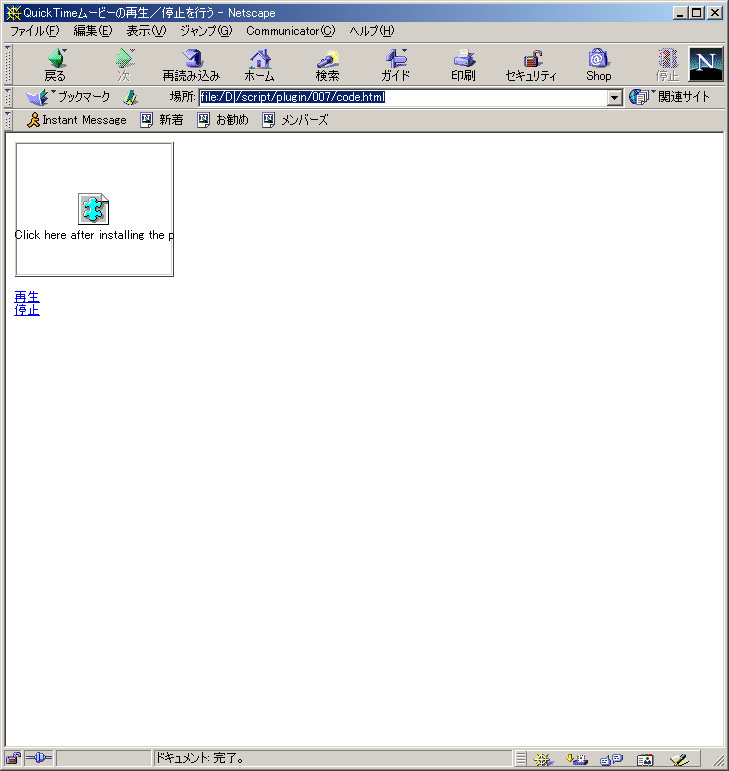Click the Netscape N logo
The image size is (729, 771).
[706, 64]
